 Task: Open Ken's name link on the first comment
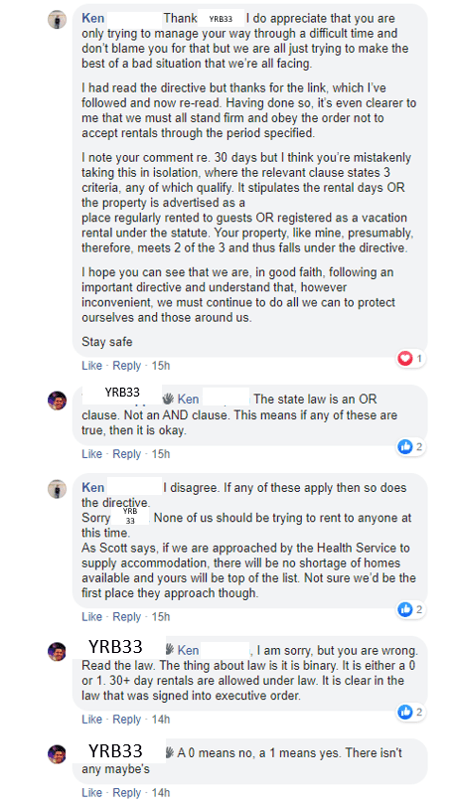click(x=93, y=18)
